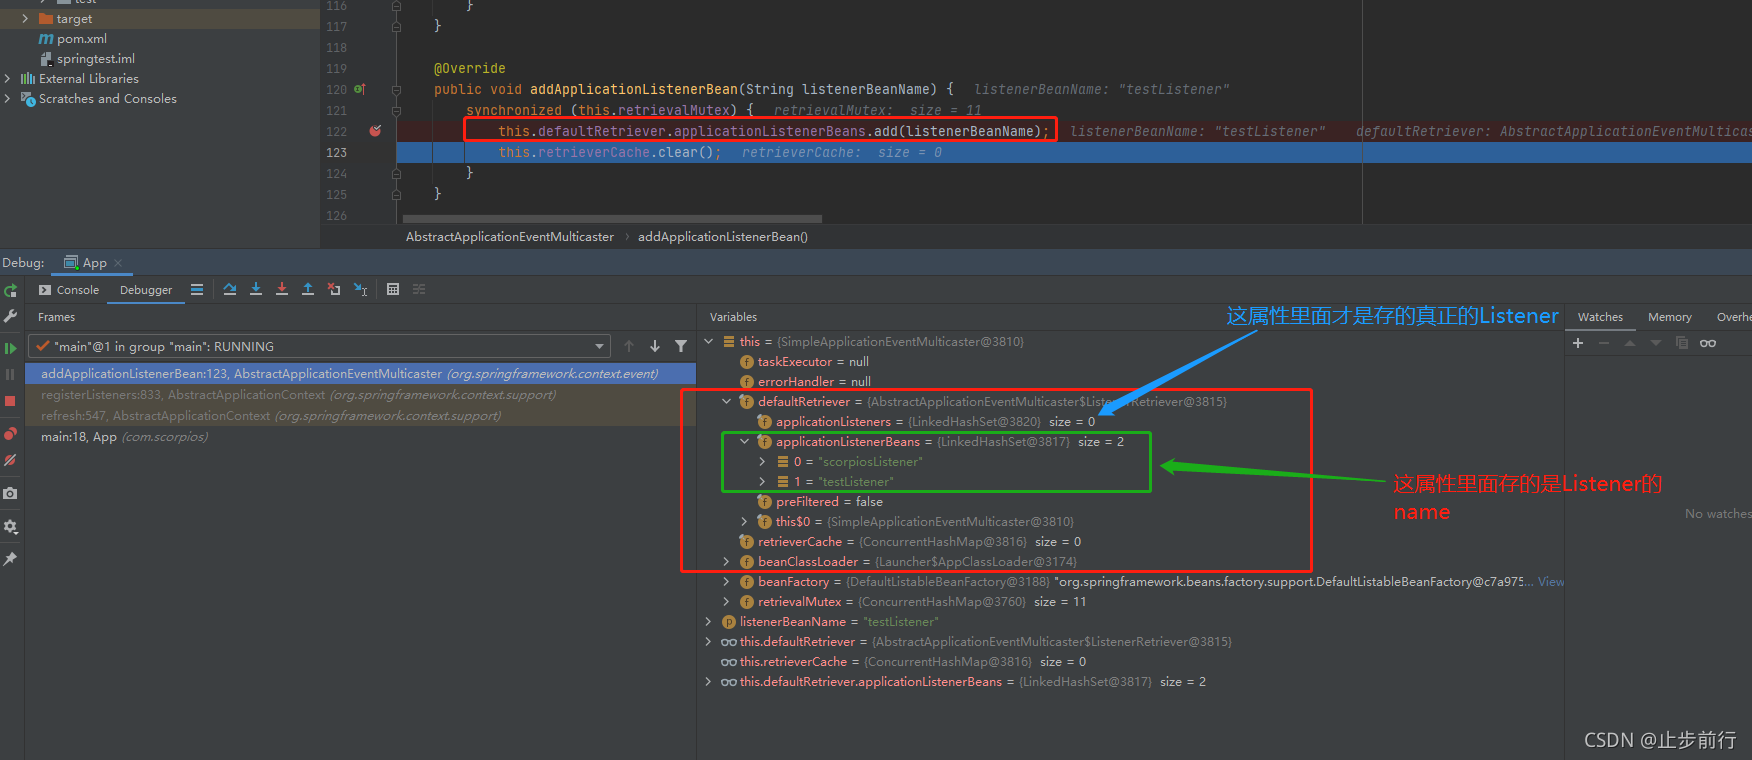1752x760 pixels.
Task: Select the refresh:547 frame
Action: tap(360, 416)
